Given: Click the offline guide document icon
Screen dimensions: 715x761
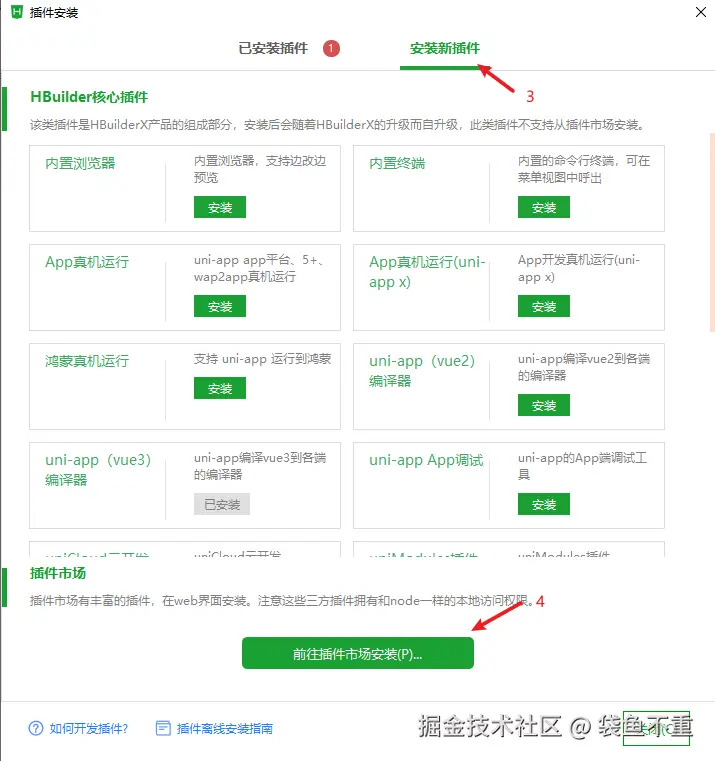Looking at the screenshot, I should pyautogui.click(x=163, y=728).
